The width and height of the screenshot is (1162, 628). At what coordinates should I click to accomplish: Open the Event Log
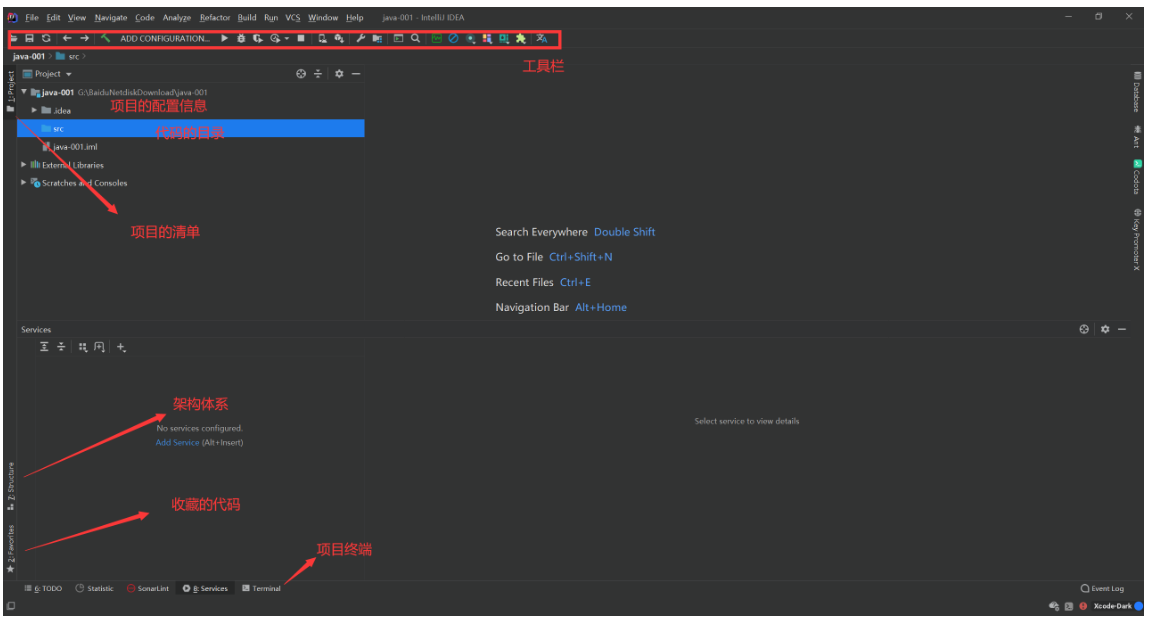pyautogui.click(x=1103, y=588)
